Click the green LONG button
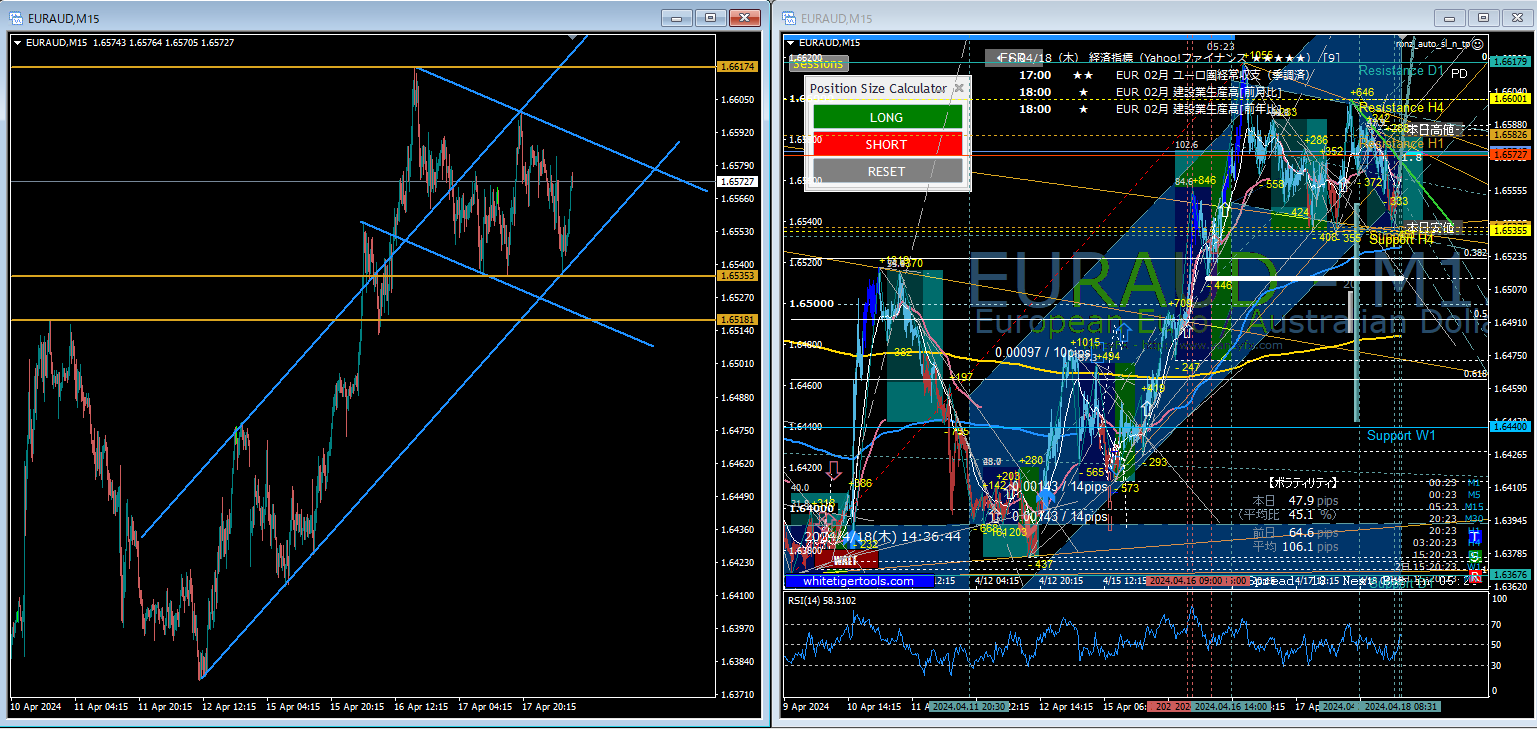This screenshot has height=730, width=1537. [887, 117]
